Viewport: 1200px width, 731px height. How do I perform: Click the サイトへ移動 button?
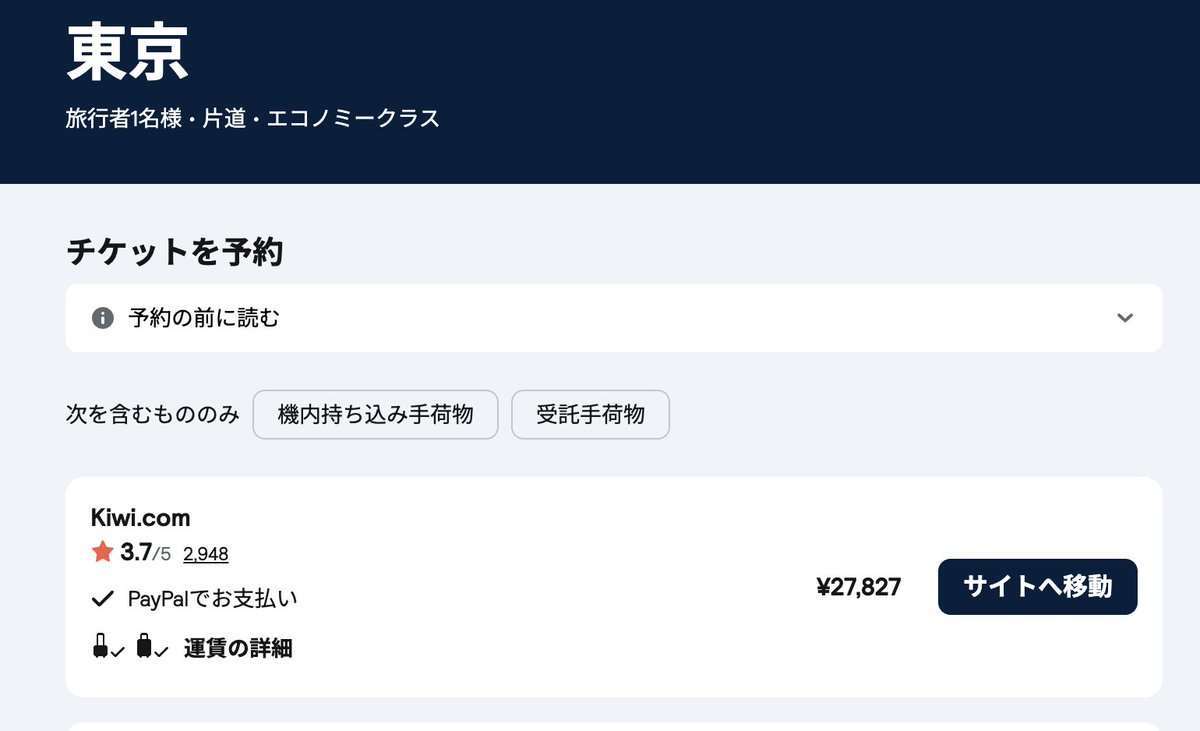coord(1037,587)
